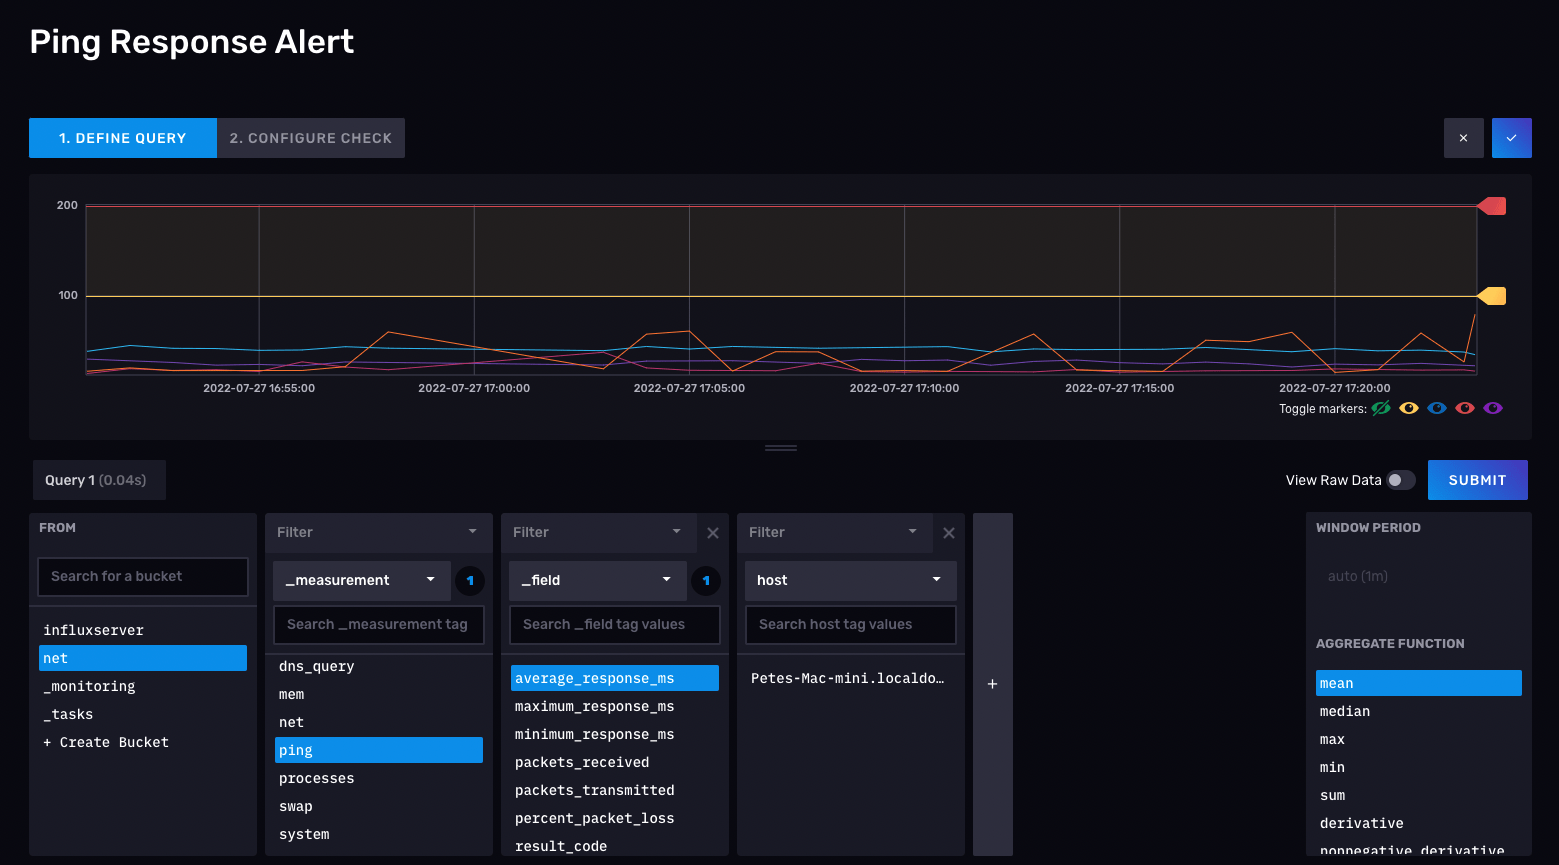Select the Query 1 tab
The width and height of the screenshot is (1559, 865).
click(x=97, y=480)
